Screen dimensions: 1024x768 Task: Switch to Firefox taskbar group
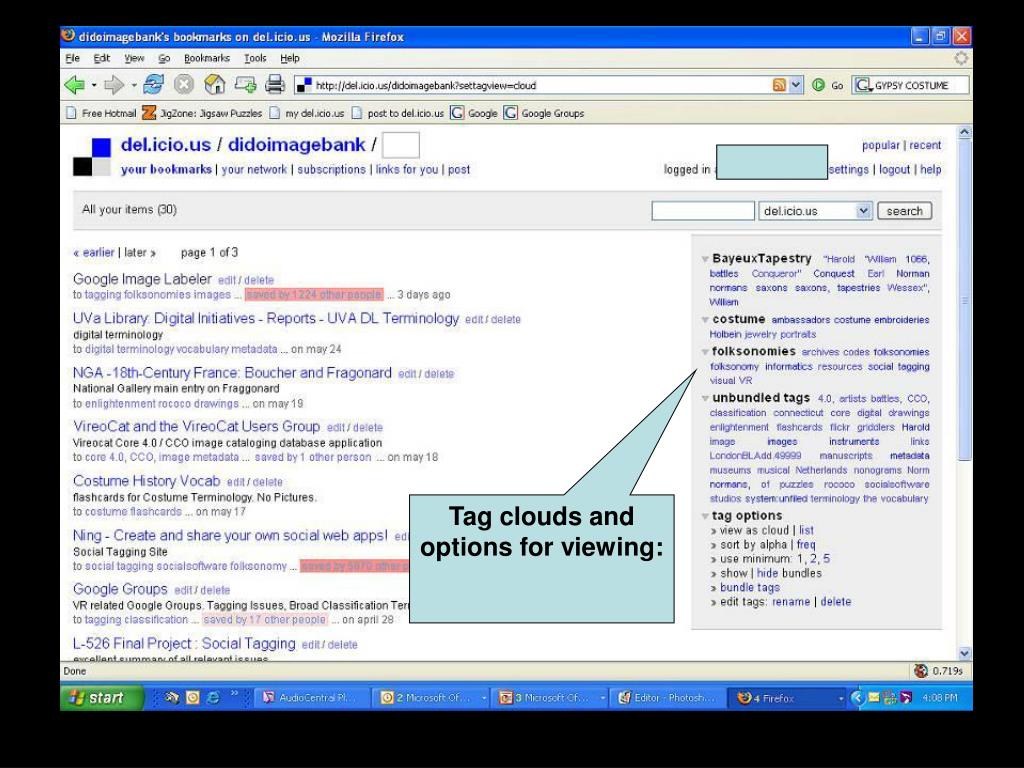[x=789, y=697]
